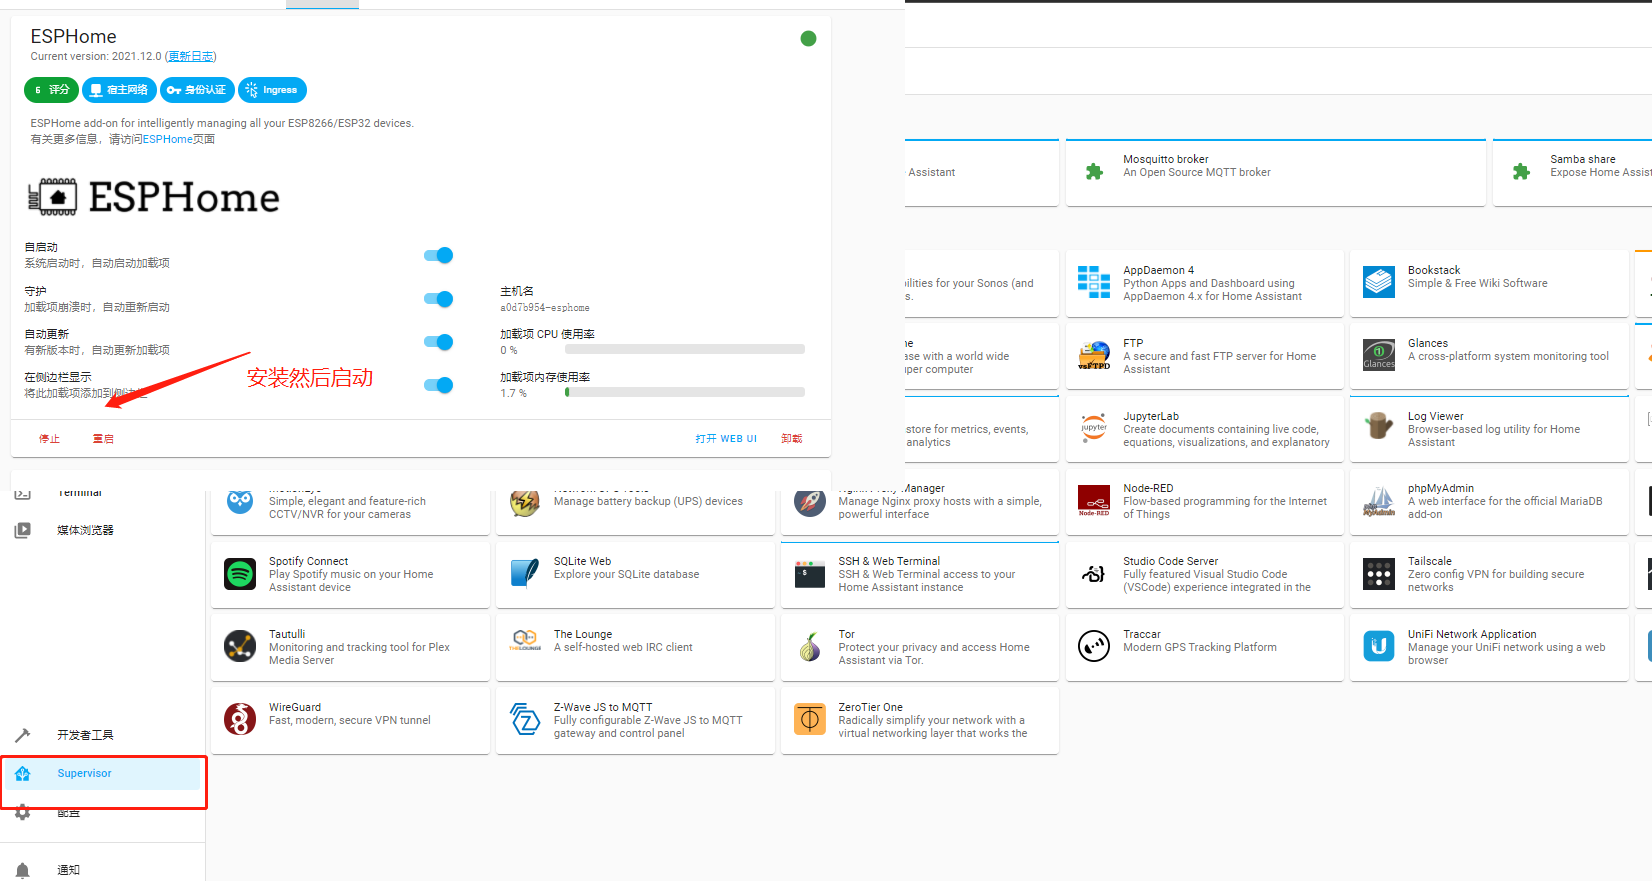Click the Mosquitto broker puzzle icon

coord(1094,172)
